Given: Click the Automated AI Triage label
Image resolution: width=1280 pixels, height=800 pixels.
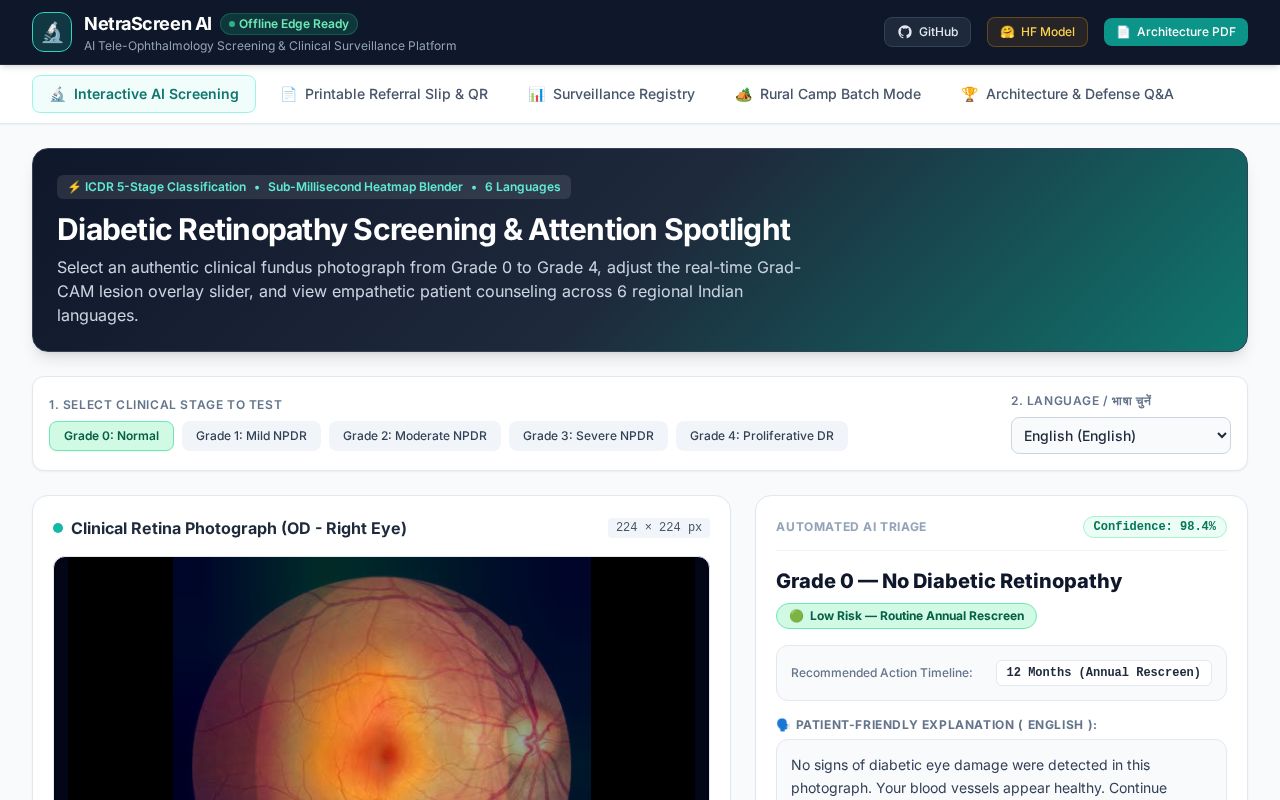Looking at the screenshot, I should pos(851,527).
